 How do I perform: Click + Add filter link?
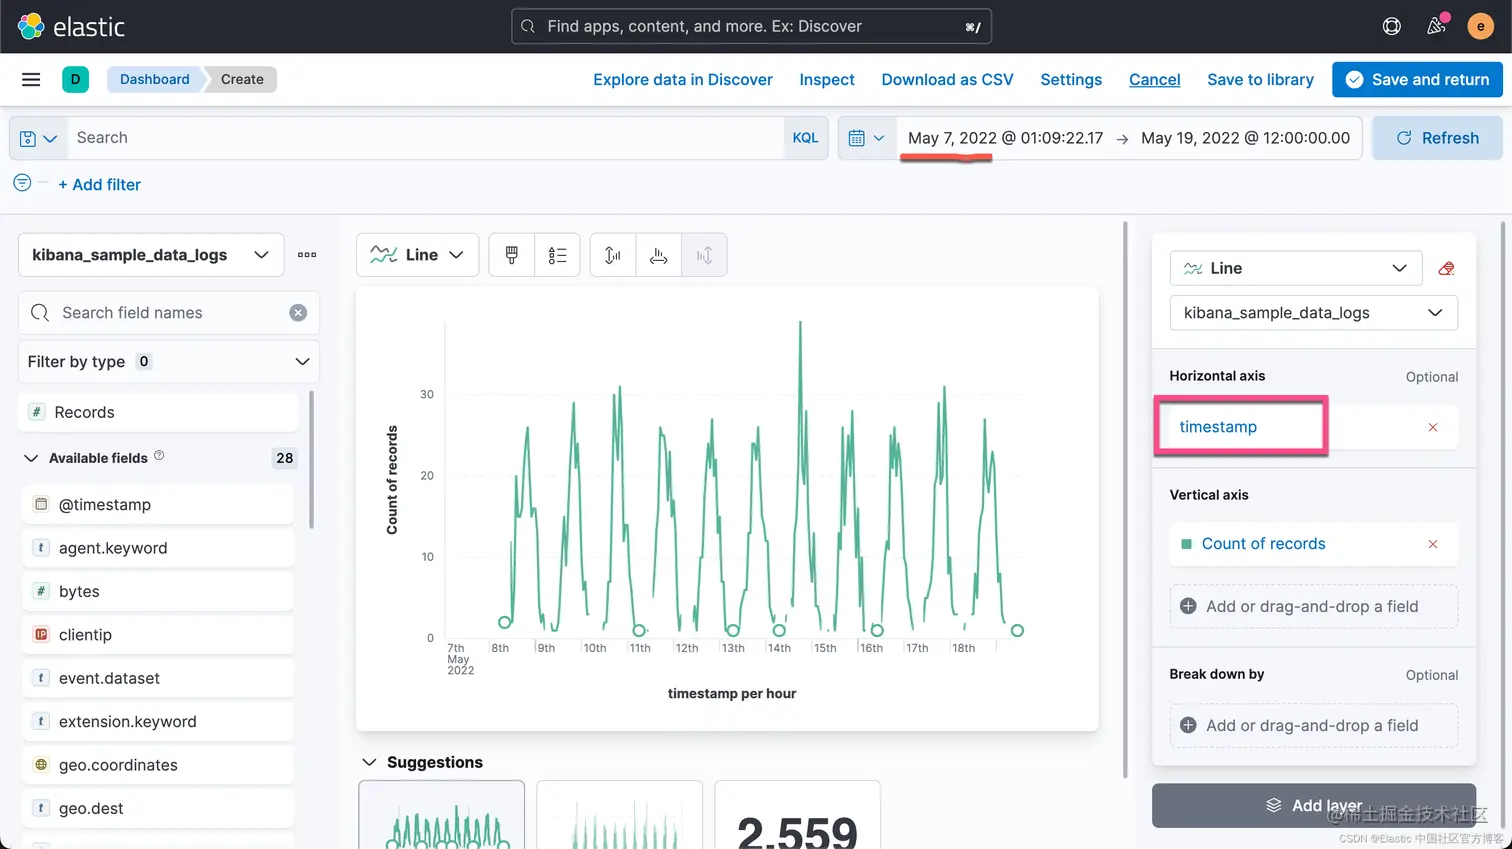pos(100,184)
